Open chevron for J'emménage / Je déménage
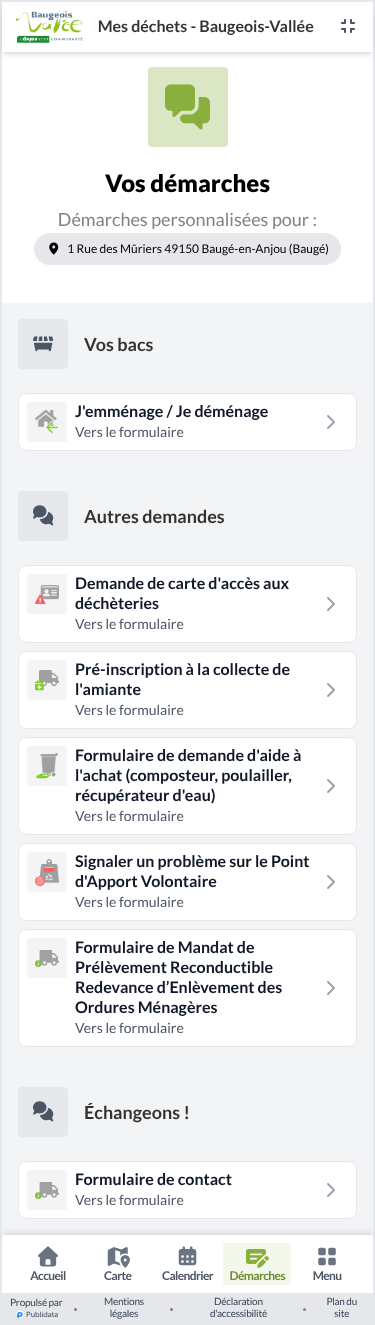Screen dimensions: 375x1325 coord(331,422)
